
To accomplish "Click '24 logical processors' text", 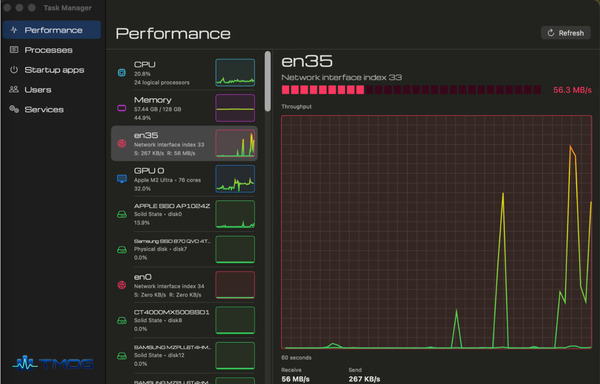I will click(161, 83).
